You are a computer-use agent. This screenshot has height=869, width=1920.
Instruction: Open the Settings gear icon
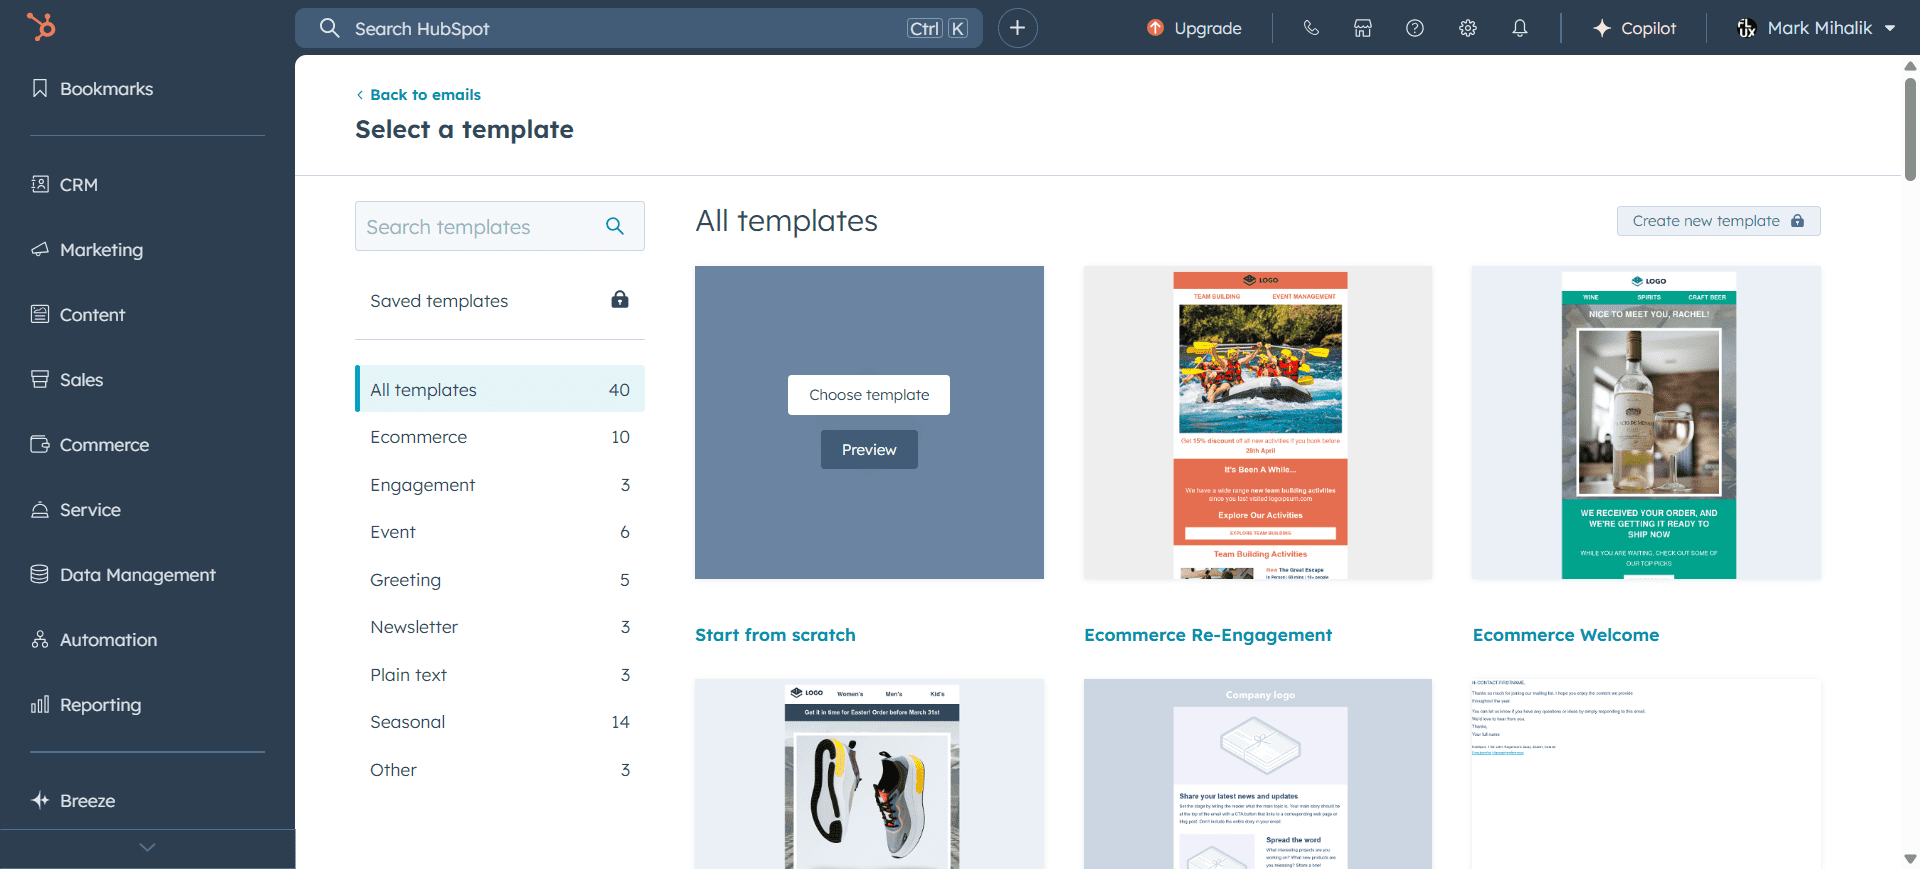click(x=1468, y=28)
